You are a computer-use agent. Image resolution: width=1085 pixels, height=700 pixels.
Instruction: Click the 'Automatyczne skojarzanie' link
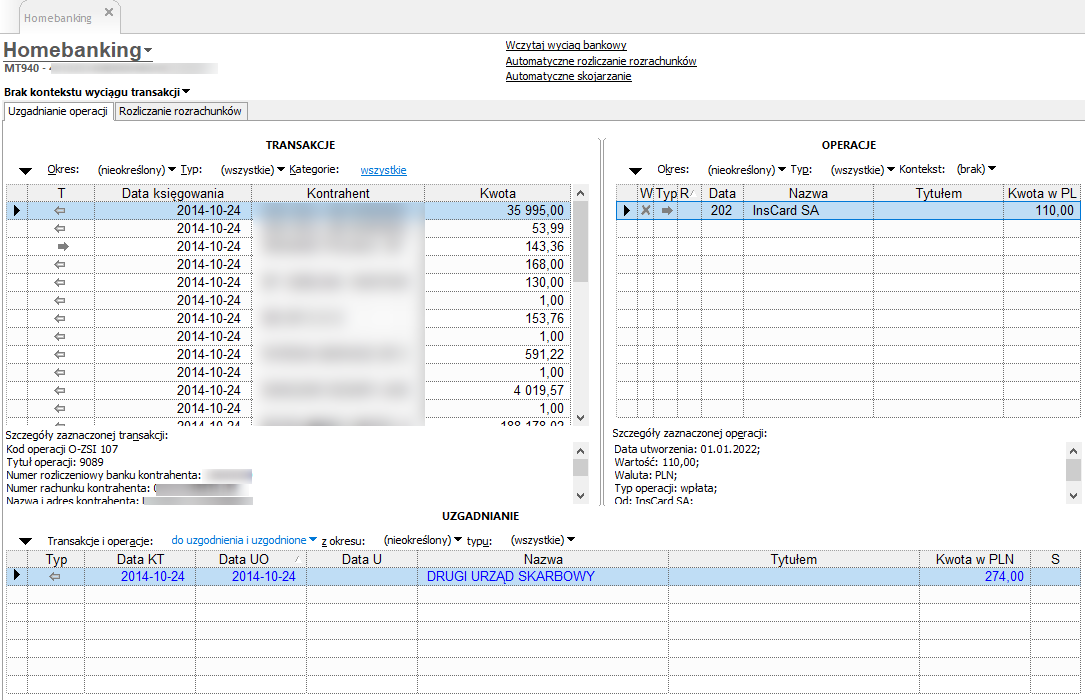[568, 76]
